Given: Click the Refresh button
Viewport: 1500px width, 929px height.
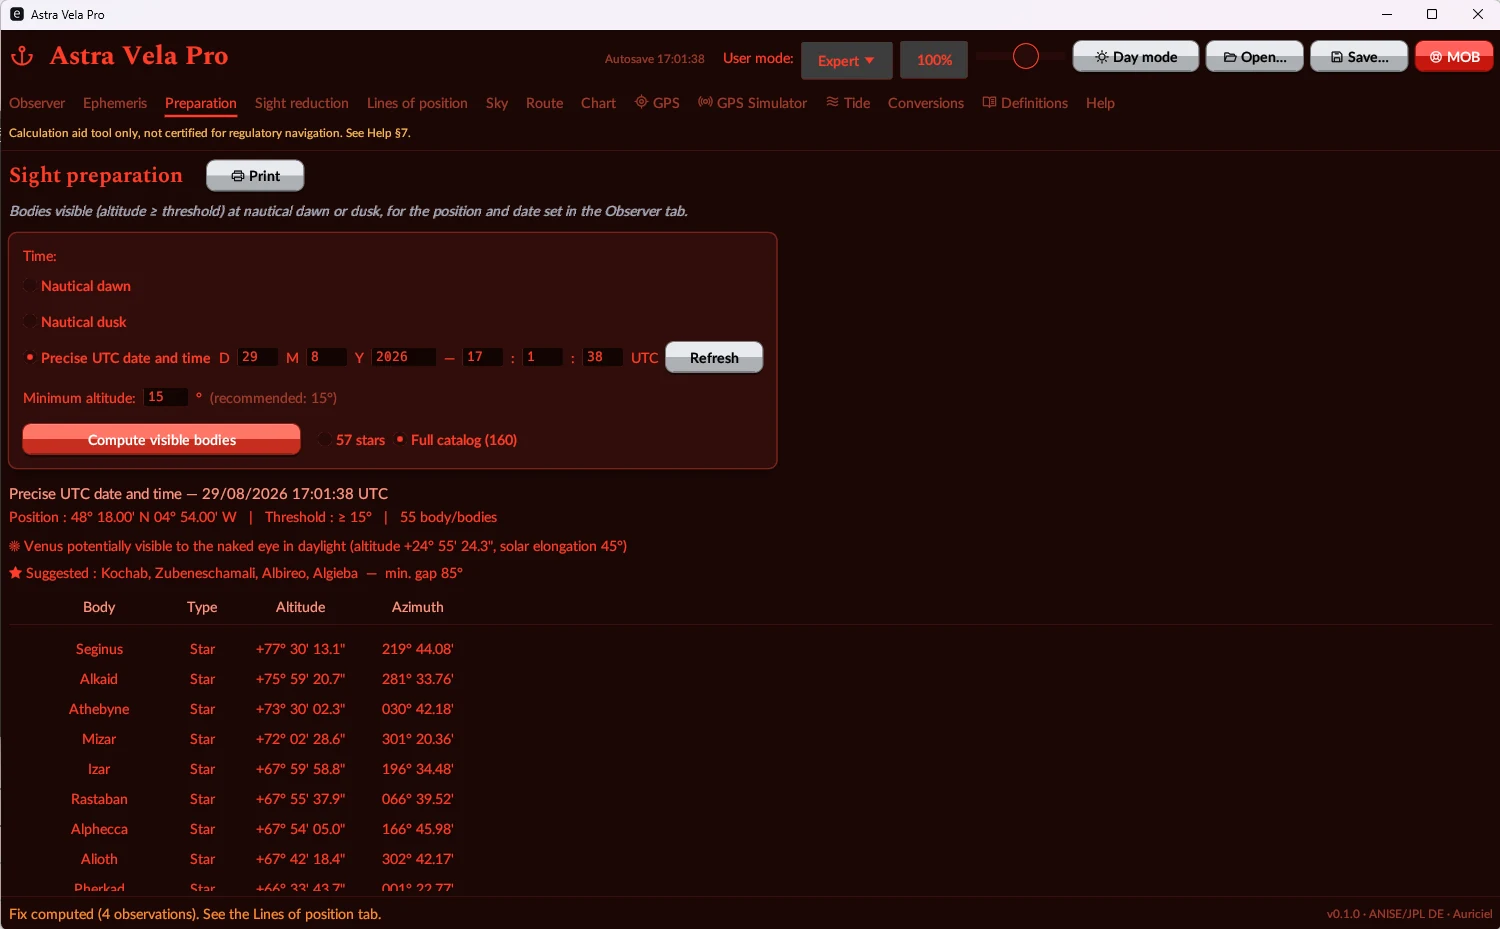Looking at the screenshot, I should click(x=714, y=357).
